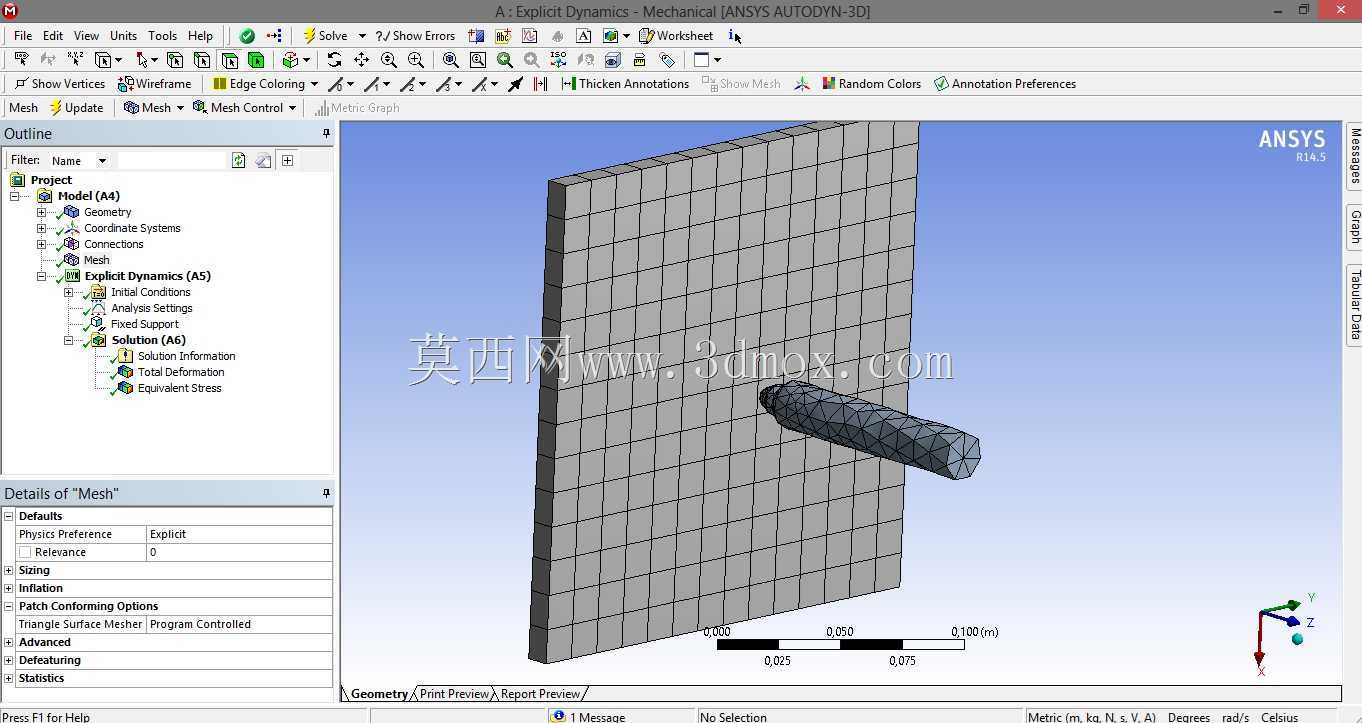
Task: Expand the Sizing section
Action: (x=9, y=570)
